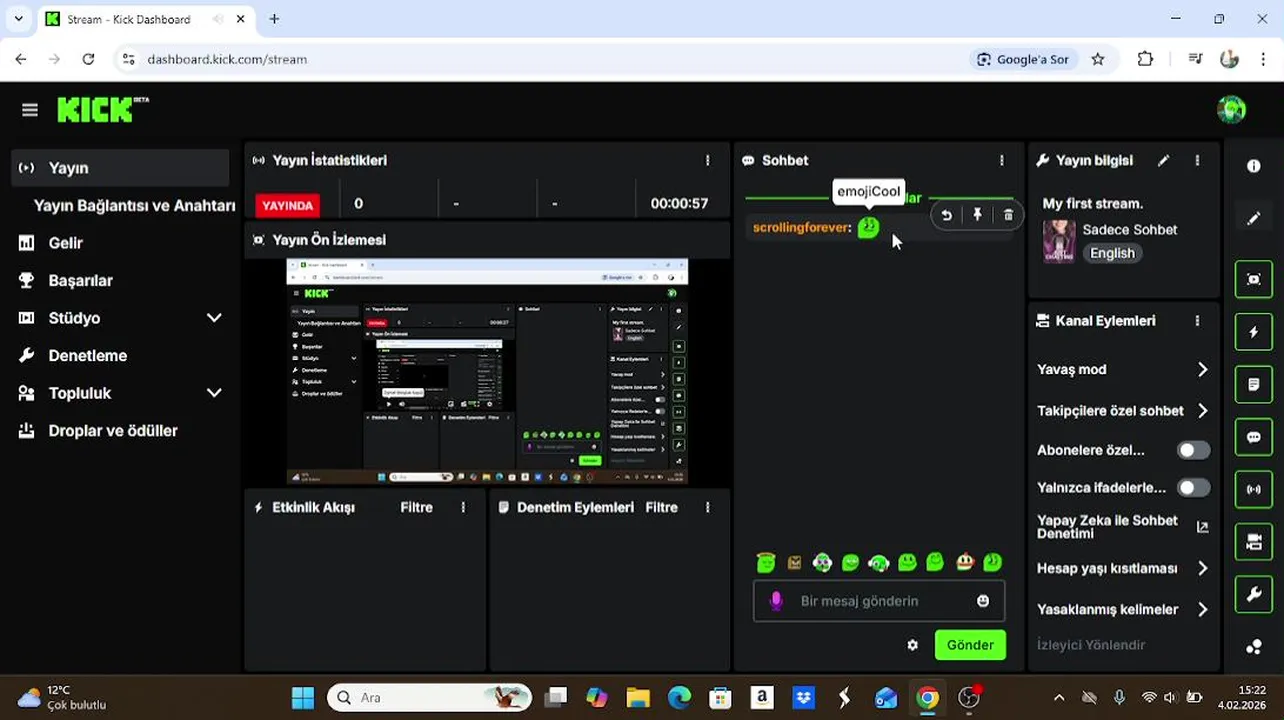Open the Sohbet panel options menu

click(x=1001, y=160)
